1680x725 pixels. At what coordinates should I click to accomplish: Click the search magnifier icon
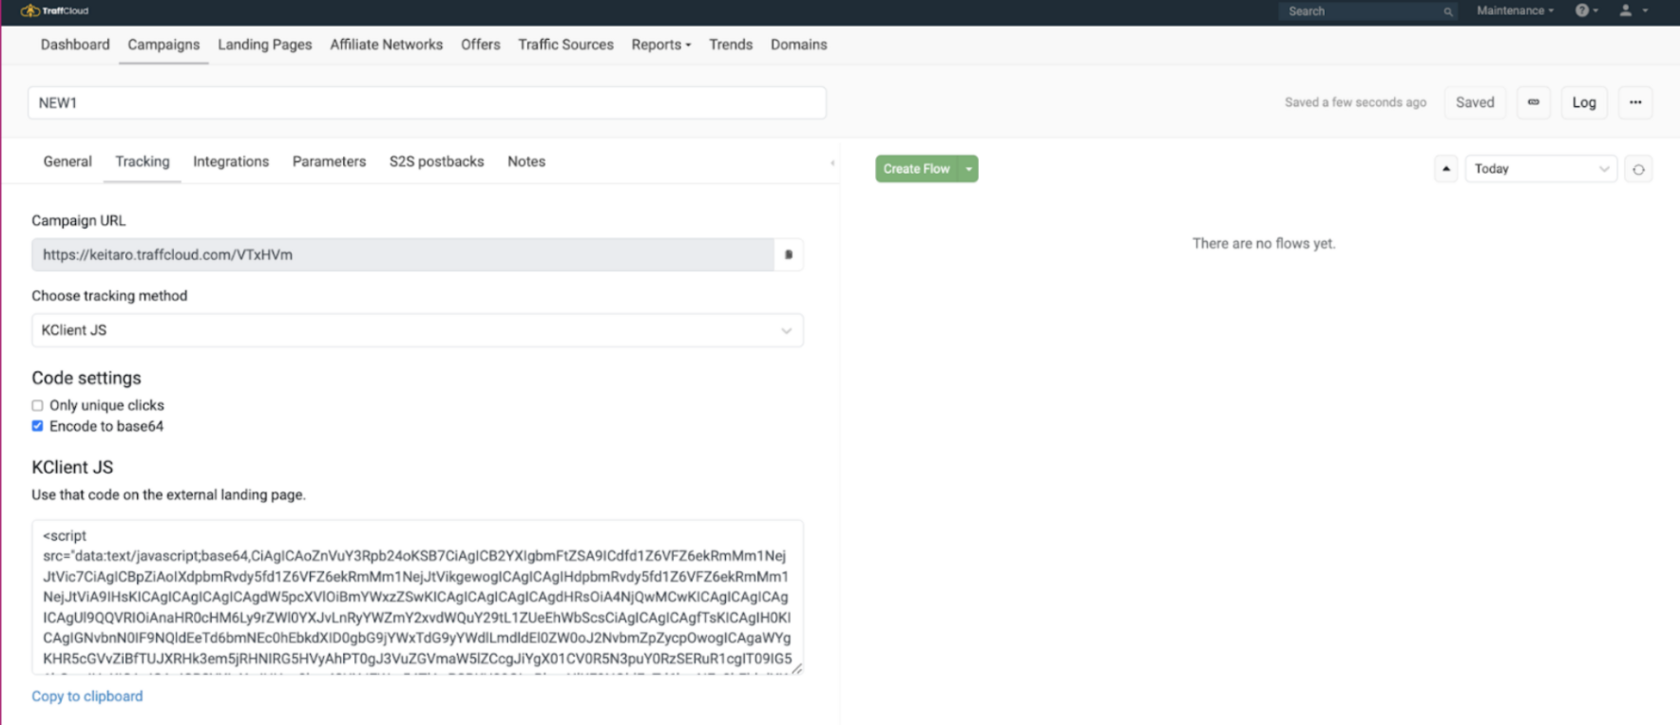(1447, 11)
